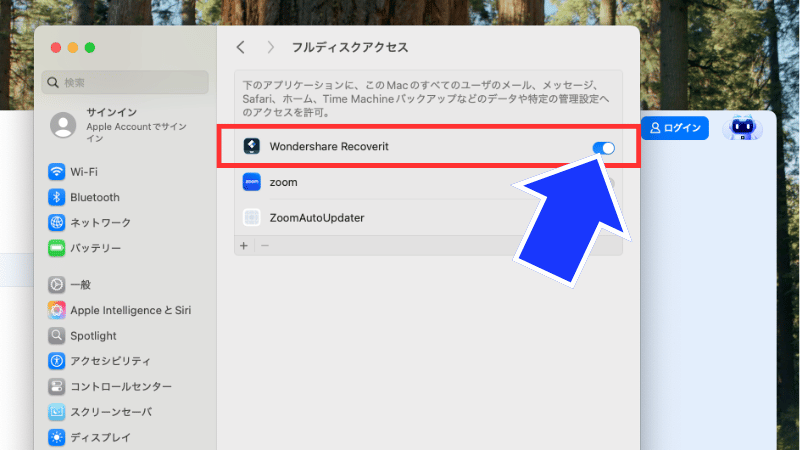
Task: Click the ネットワーク globe icon
Action: (57, 222)
